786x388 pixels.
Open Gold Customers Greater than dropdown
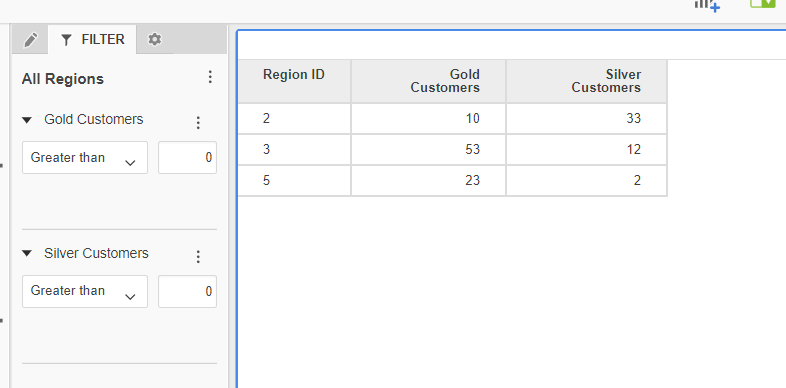85,157
